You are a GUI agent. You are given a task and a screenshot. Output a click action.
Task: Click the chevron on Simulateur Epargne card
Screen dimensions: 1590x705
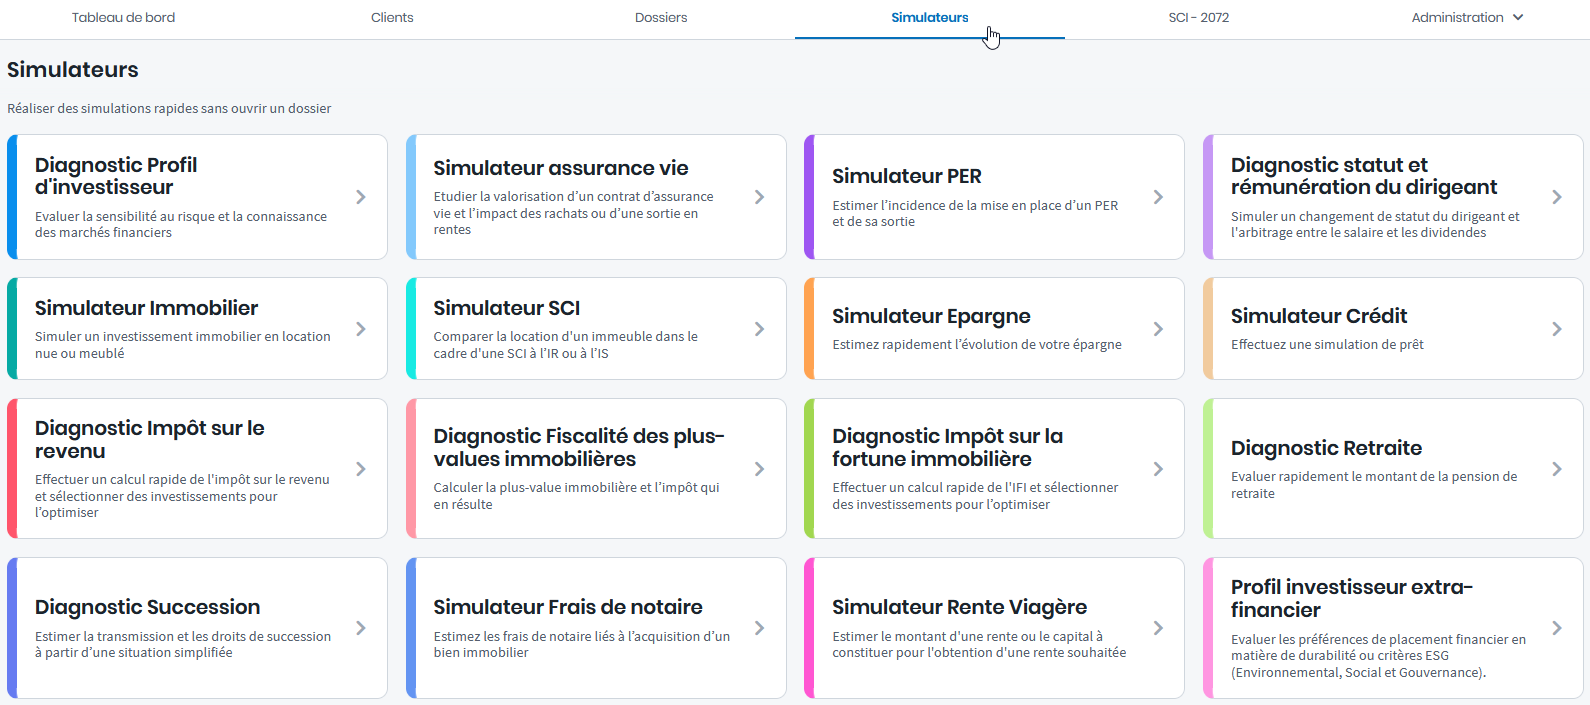click(1158, 329)
